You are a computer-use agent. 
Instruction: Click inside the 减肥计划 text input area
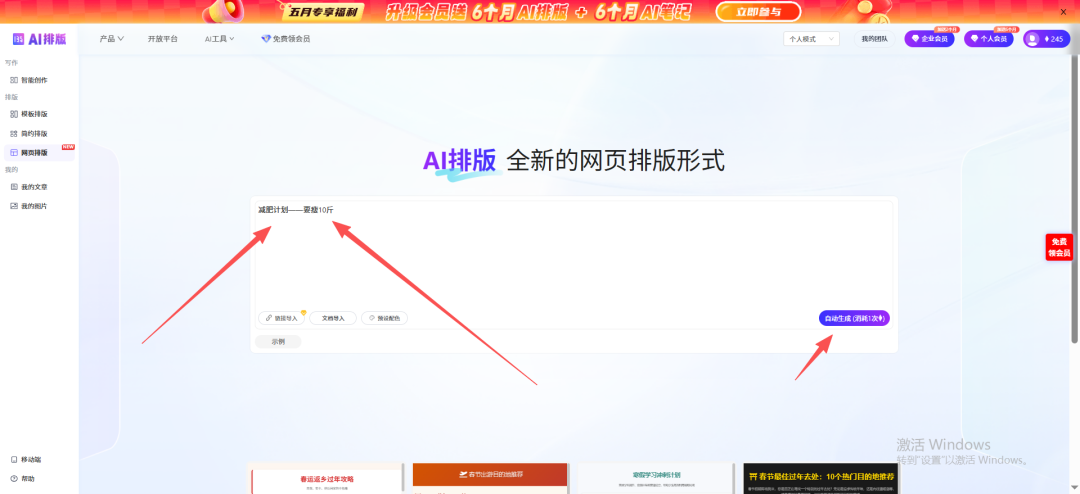(x=574, y=253)
